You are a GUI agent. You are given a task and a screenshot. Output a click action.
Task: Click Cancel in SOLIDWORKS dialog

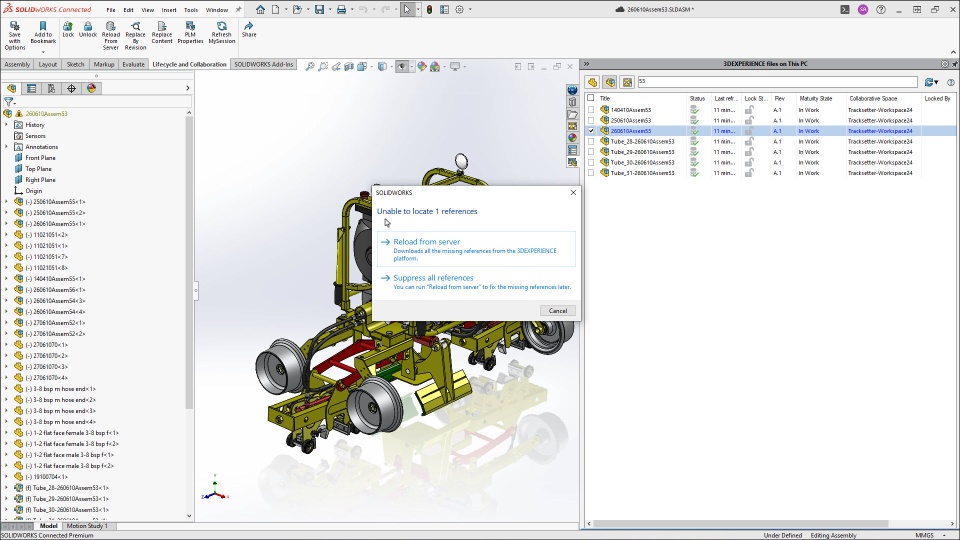[x=558, y=310]
